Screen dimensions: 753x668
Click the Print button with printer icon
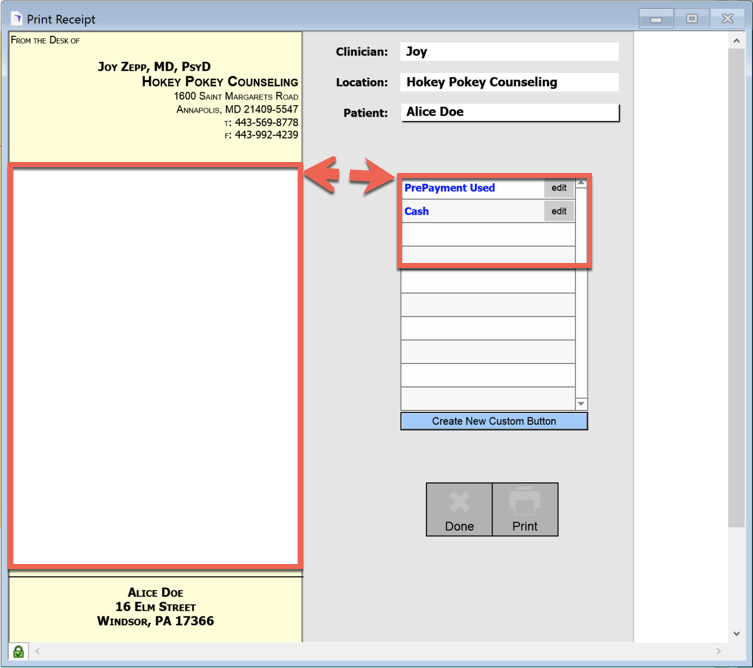pyautogui.click(x=525, y=510)
